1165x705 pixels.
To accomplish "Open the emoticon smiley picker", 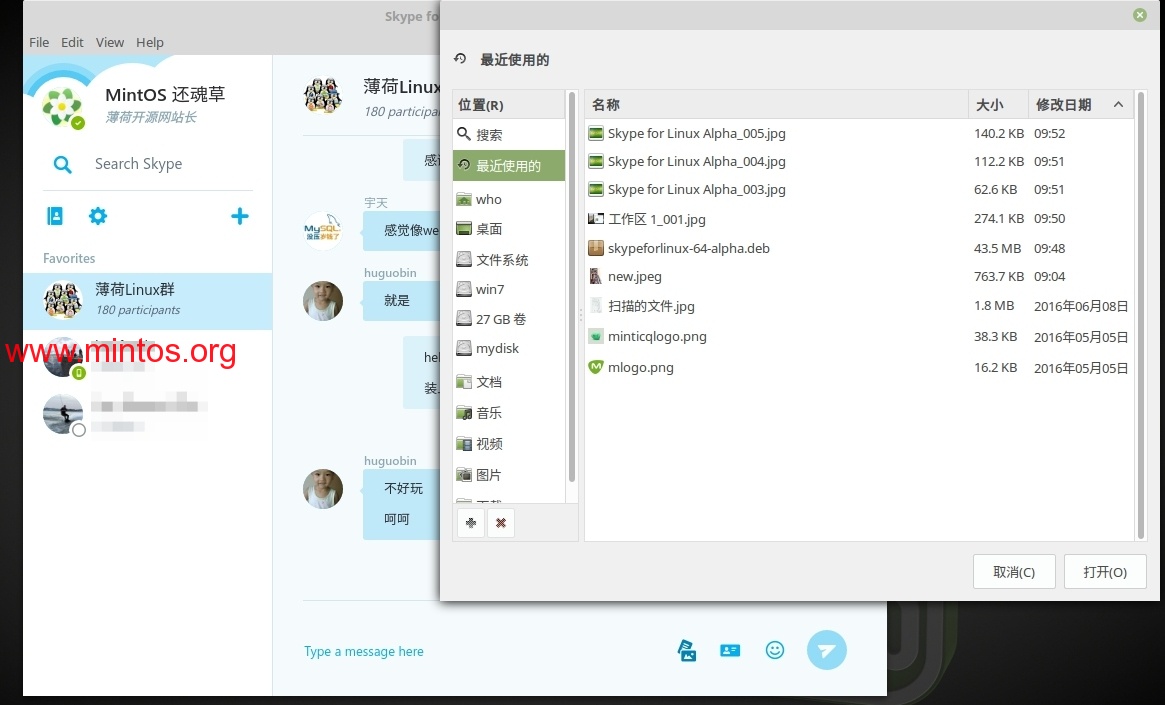I will point(775,650).
